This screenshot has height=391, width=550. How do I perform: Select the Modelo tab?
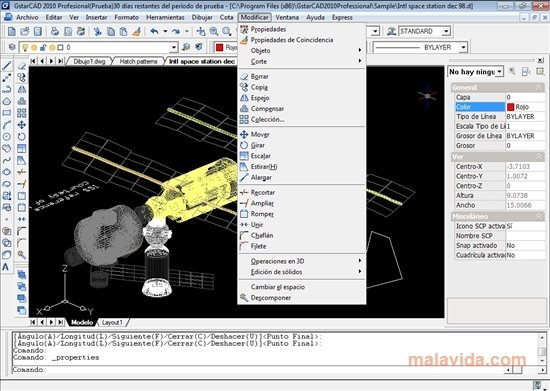[x=82, y=322]
